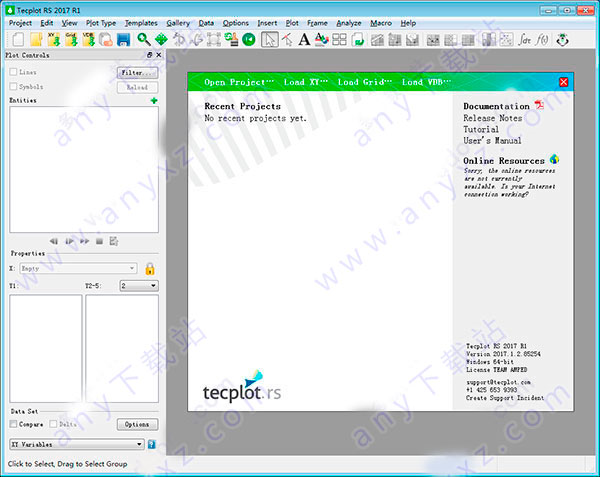
Task: Click Load Grid in welcome banner
Action: [x=364, y=82]
